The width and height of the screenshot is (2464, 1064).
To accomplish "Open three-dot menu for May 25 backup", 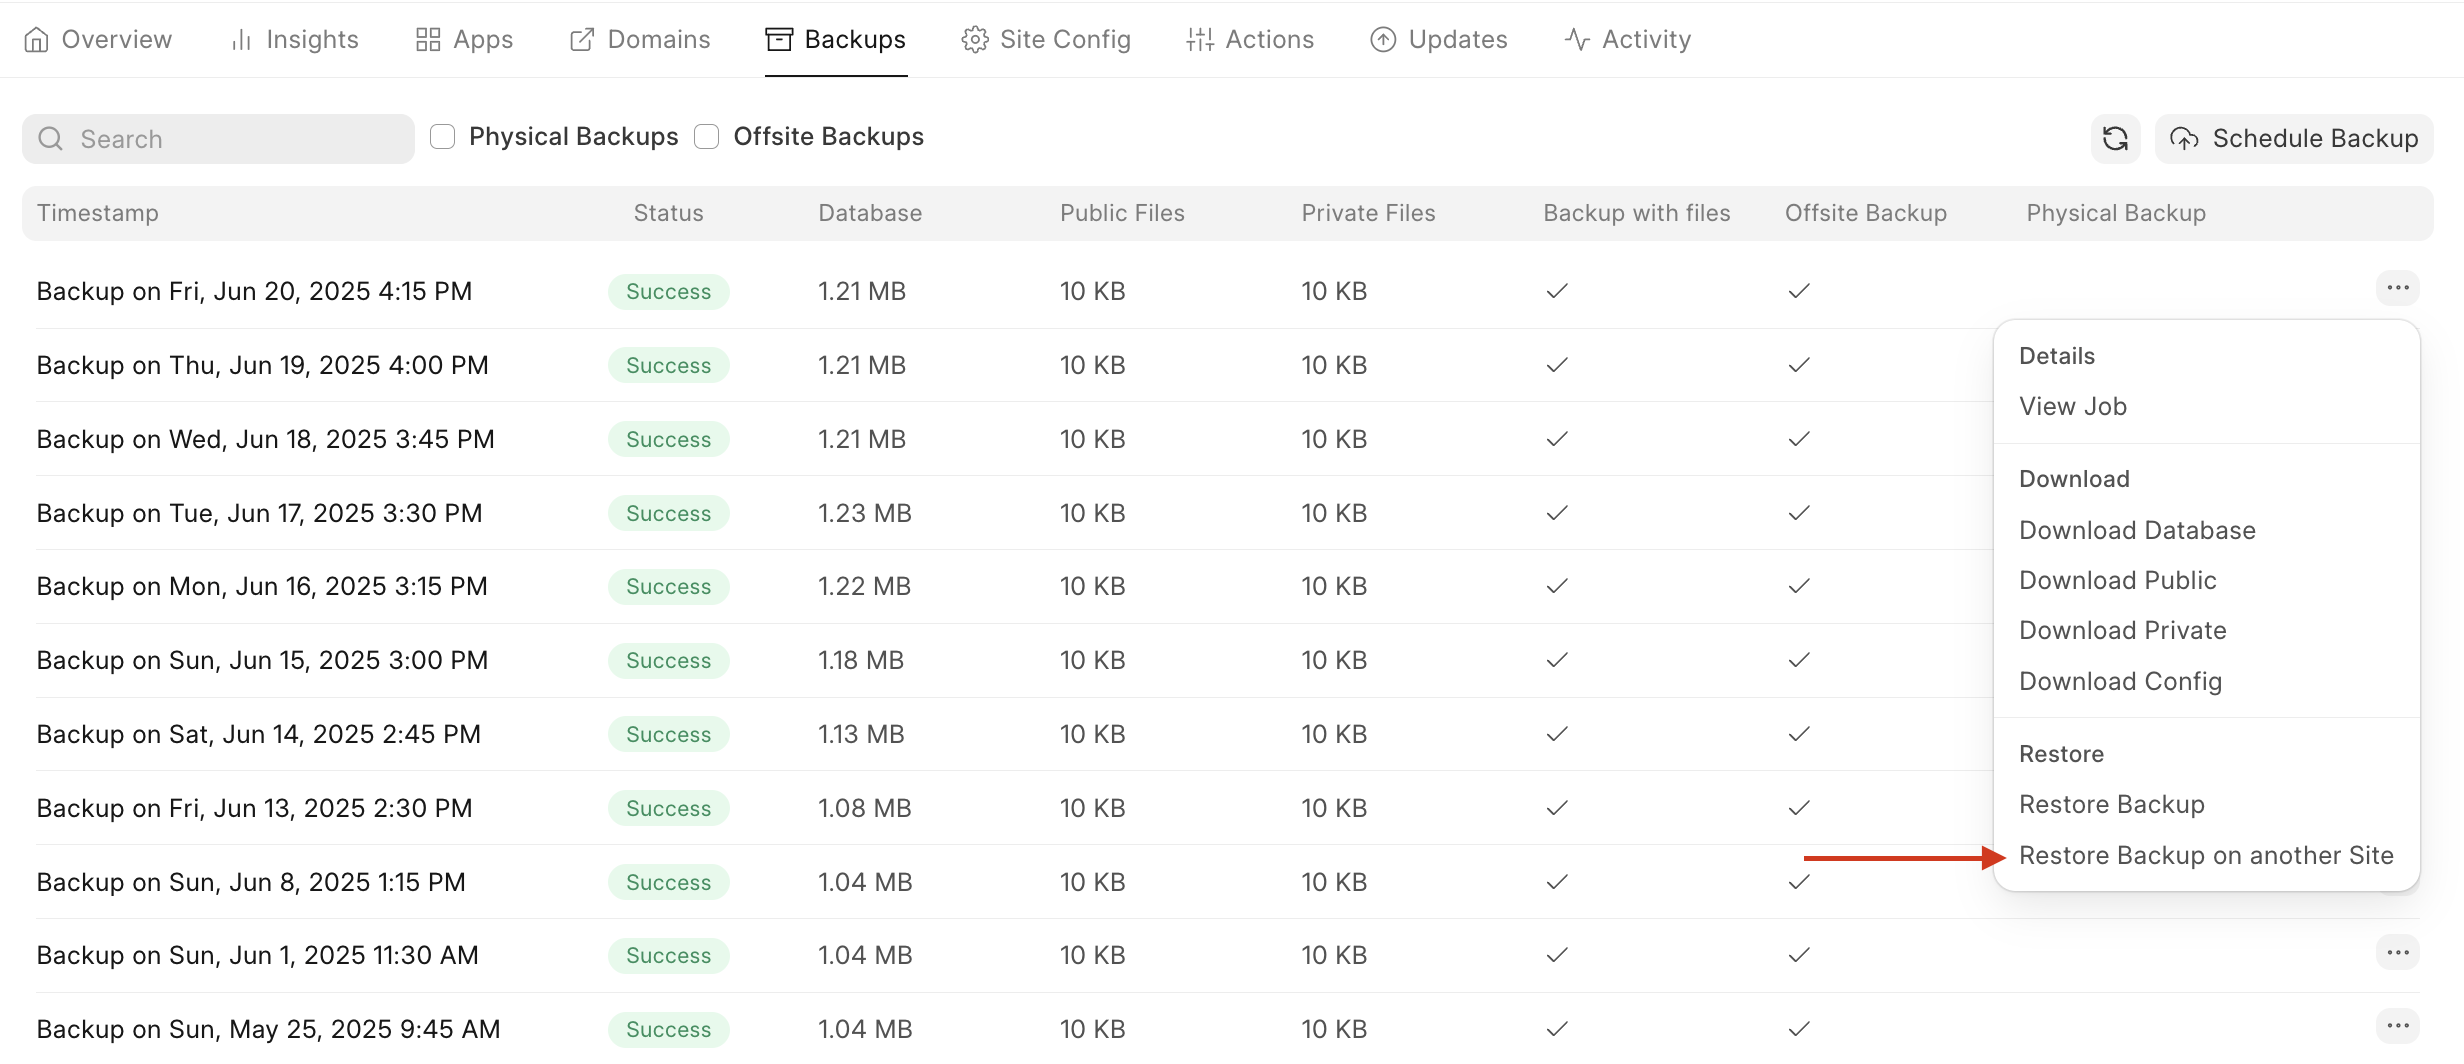I will (2397, 1026).
